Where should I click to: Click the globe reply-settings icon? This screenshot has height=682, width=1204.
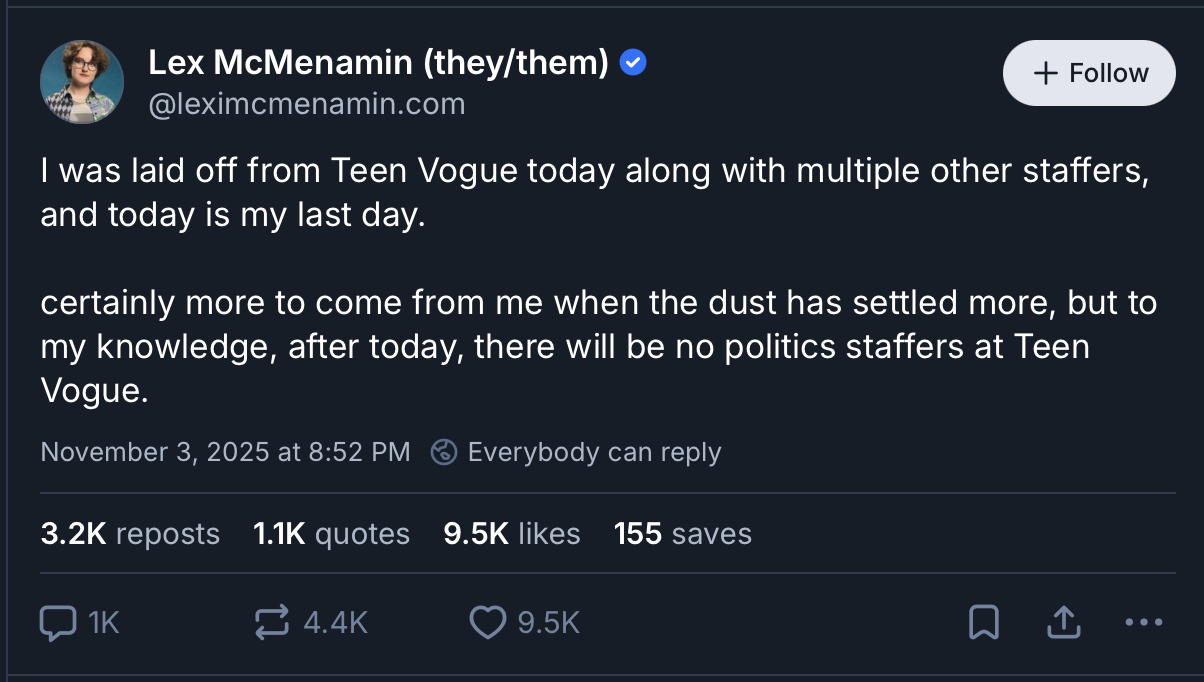[443, 452]
